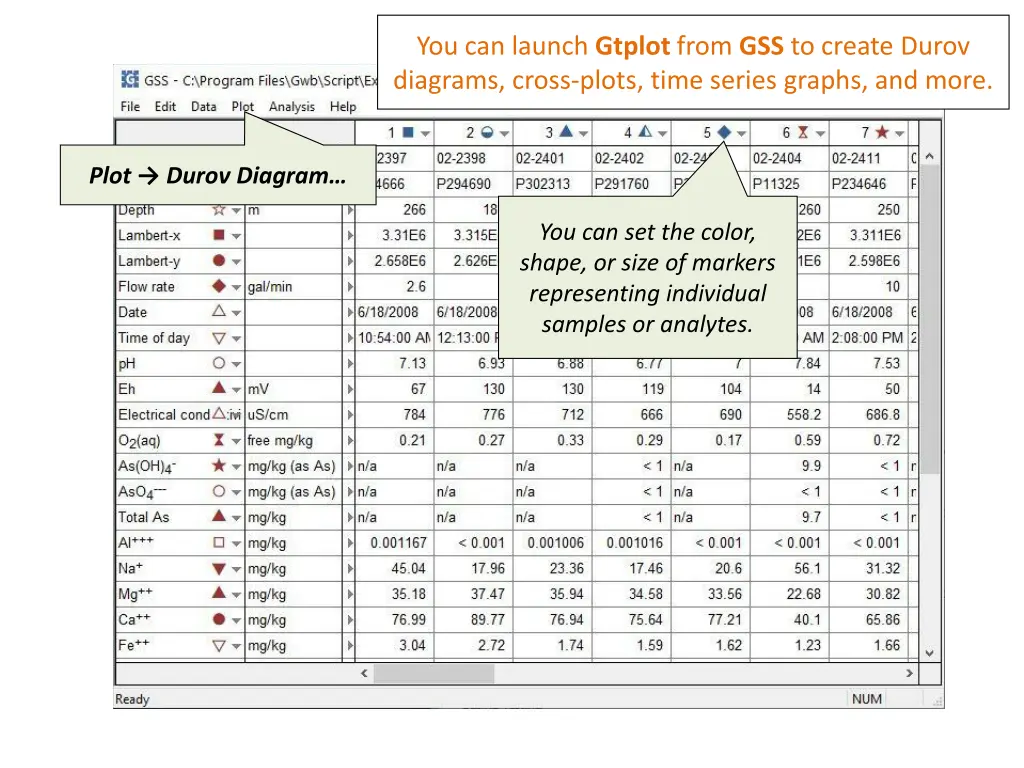Screen dimensions: 1024x768
Task: Open sample 2 marker dropdown arrow
Action: point(504,134)
